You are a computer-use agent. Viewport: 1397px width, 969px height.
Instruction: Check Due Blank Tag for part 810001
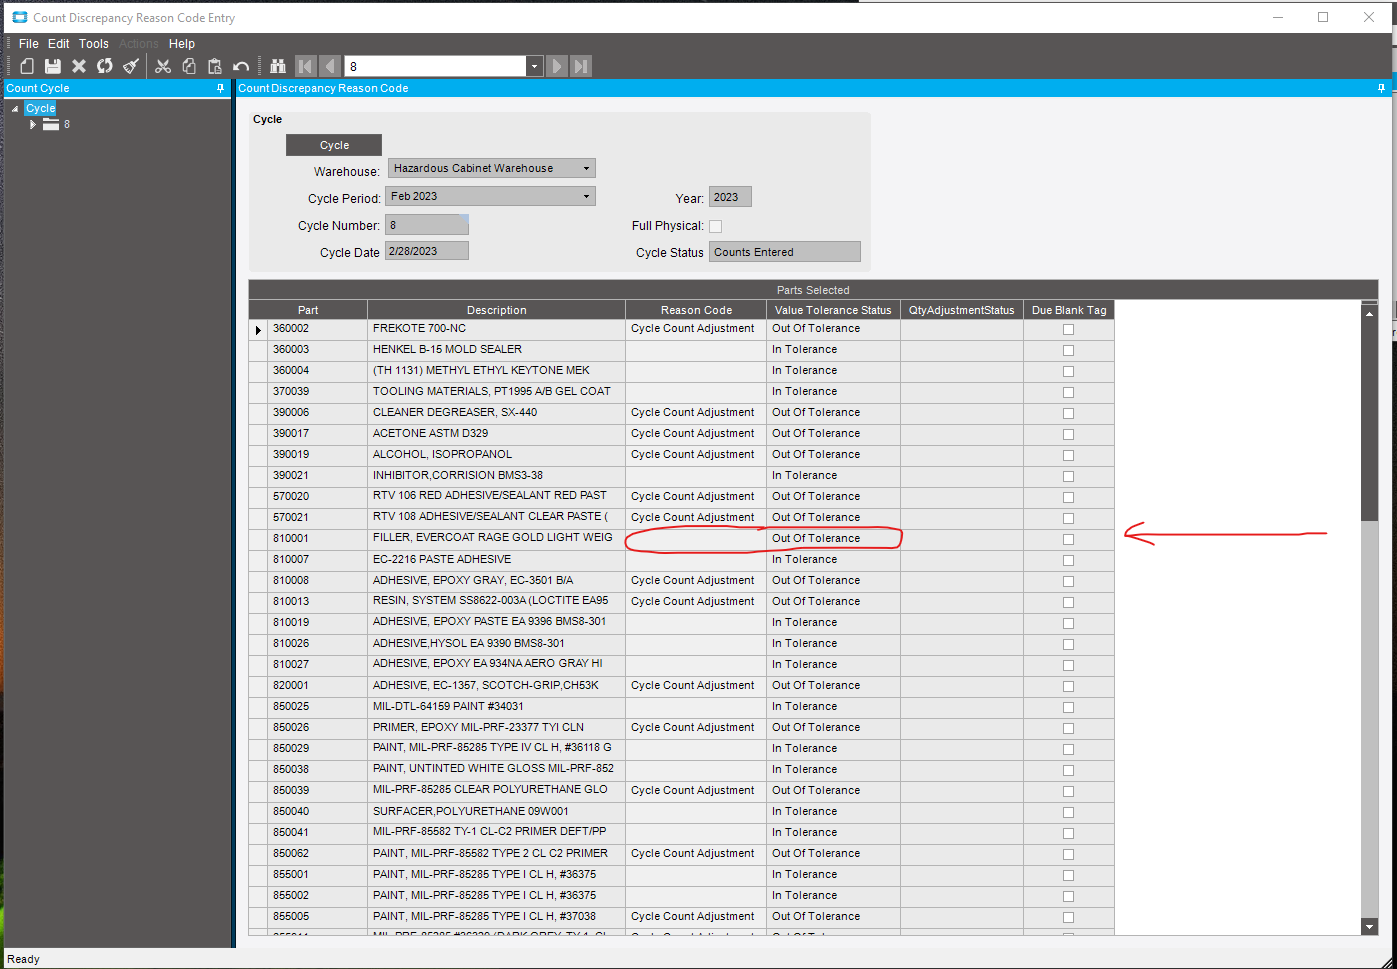[x=1068, y=539]
